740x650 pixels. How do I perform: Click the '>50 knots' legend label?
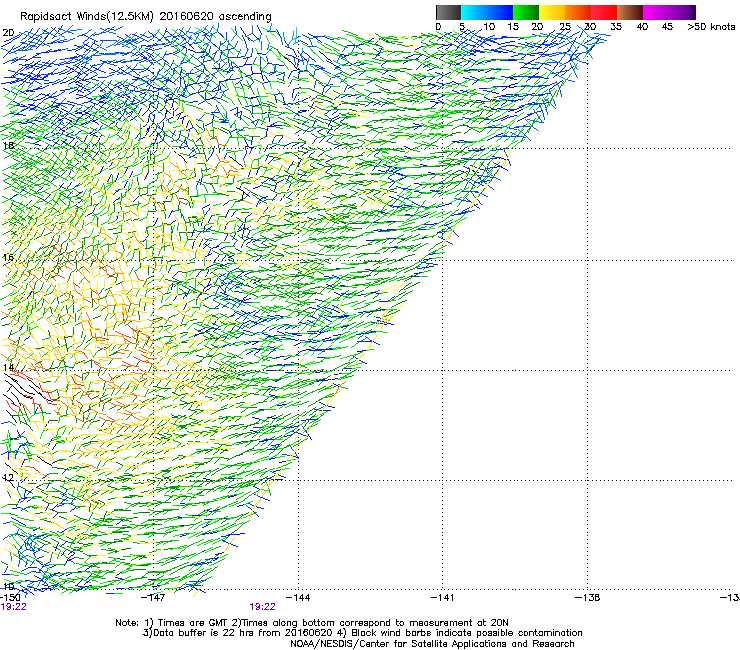click(x=711, y=27)
